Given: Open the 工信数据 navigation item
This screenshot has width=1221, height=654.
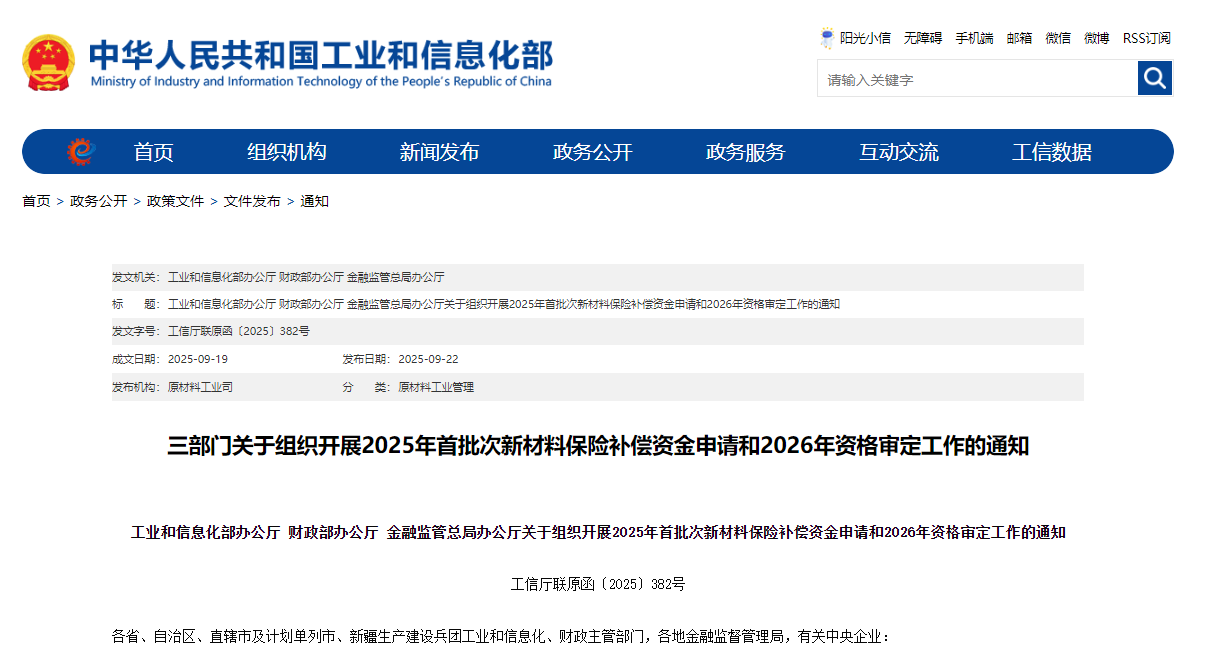Looking at the screenshot, I should [x=1051, y=152].
